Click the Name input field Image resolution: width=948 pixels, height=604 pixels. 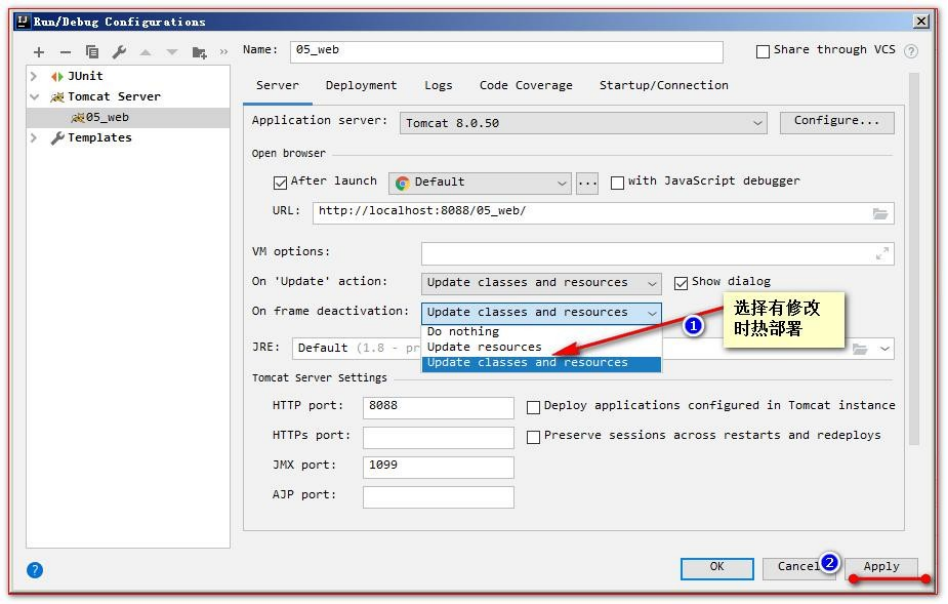tap(507, 51)
